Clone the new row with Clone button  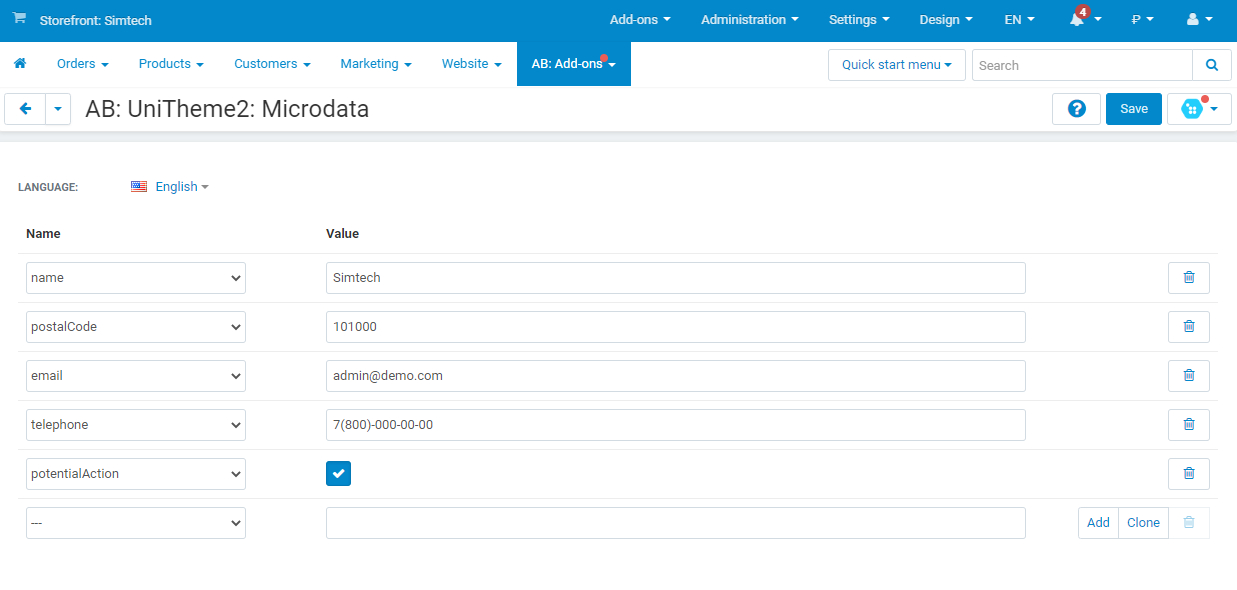1143,523
